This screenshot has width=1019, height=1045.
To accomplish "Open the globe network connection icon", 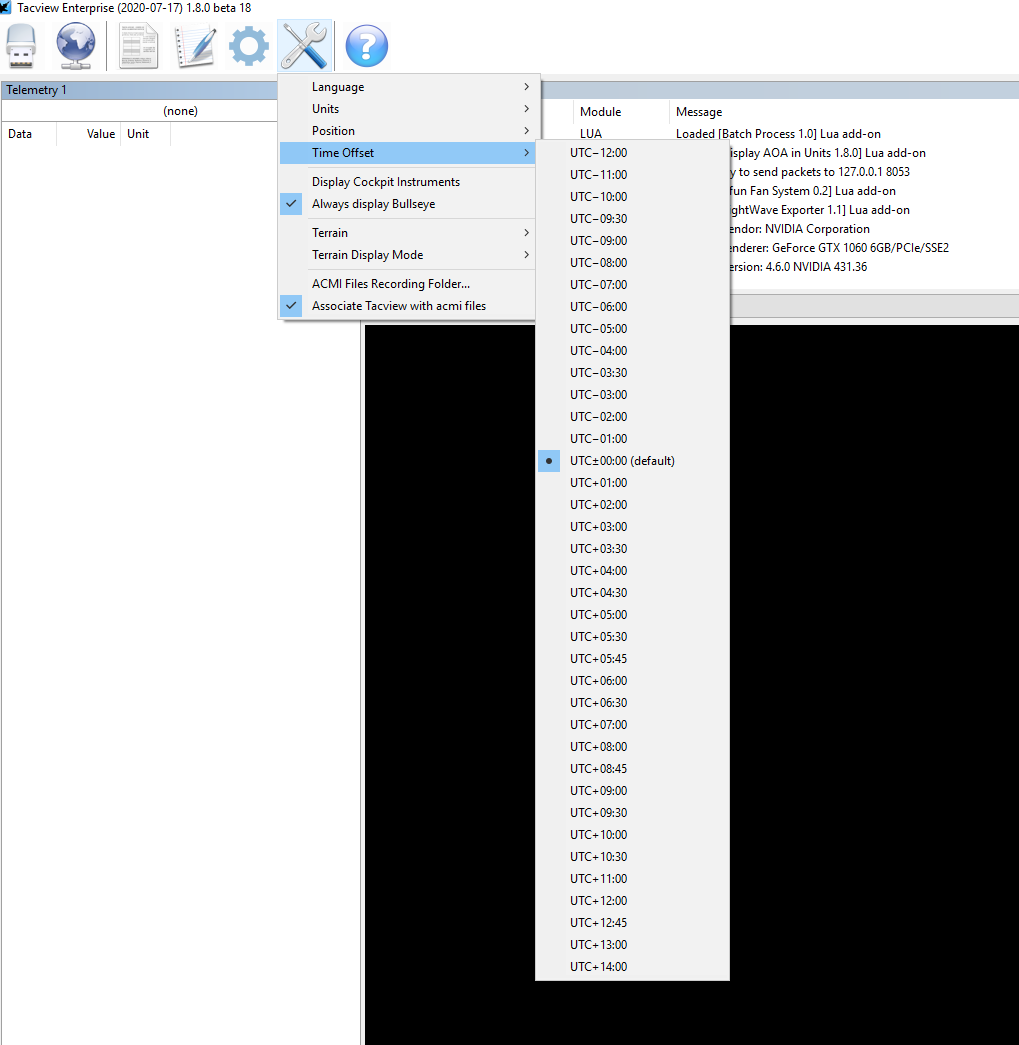I will point(75,45).
